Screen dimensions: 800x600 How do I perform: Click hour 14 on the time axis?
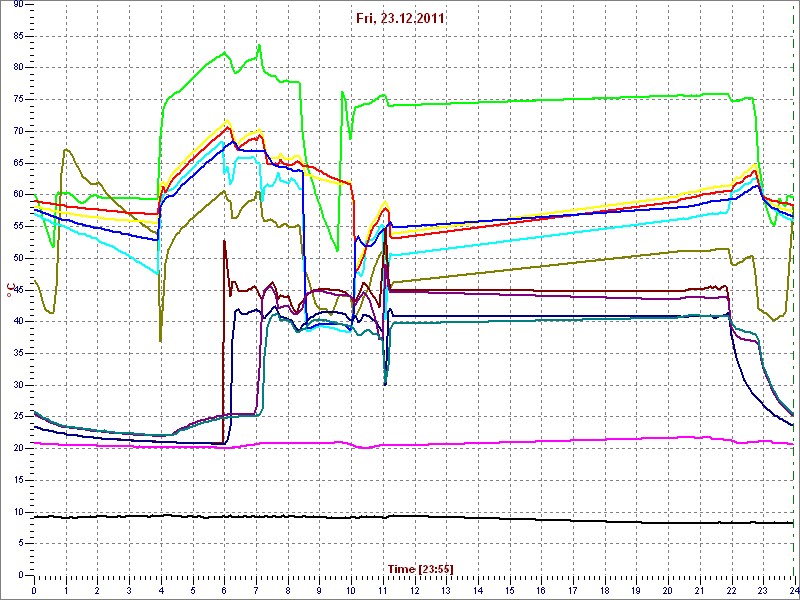pyautogui.click(x=479, y=589)
